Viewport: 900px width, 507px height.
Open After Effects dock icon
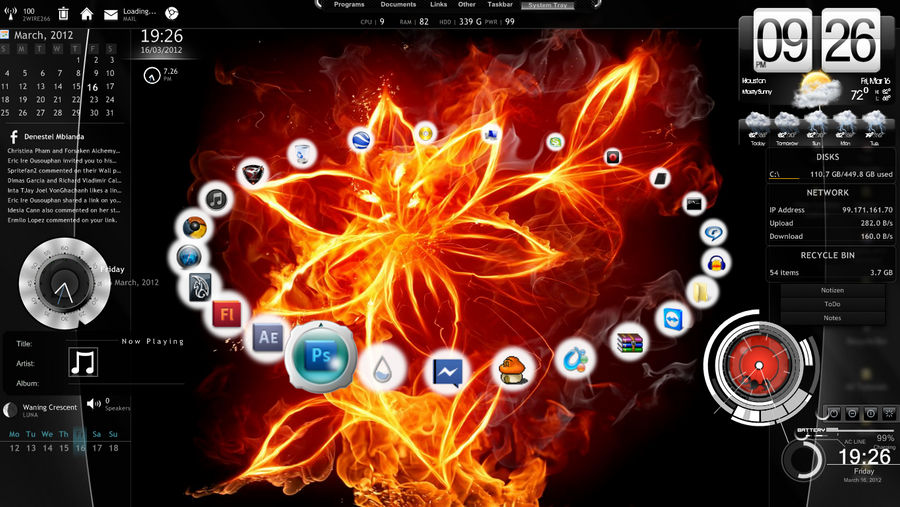(268, 337)
